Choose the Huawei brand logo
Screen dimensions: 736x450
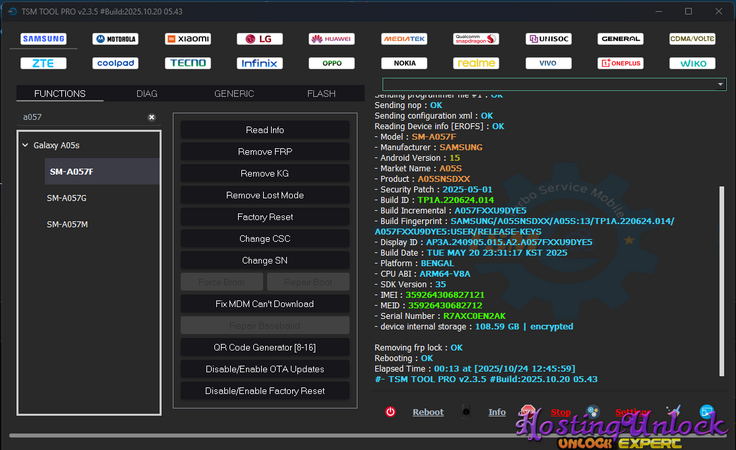pos(331,39)
